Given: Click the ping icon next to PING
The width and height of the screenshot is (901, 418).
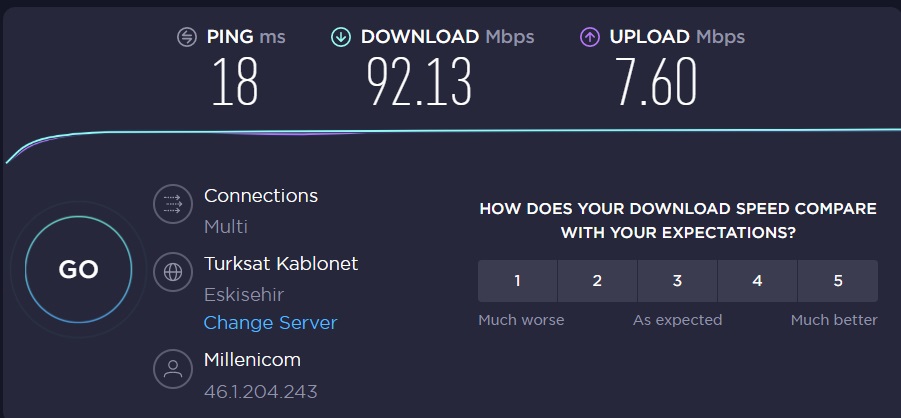Looking at the screenshot, I should pos(187,37).
